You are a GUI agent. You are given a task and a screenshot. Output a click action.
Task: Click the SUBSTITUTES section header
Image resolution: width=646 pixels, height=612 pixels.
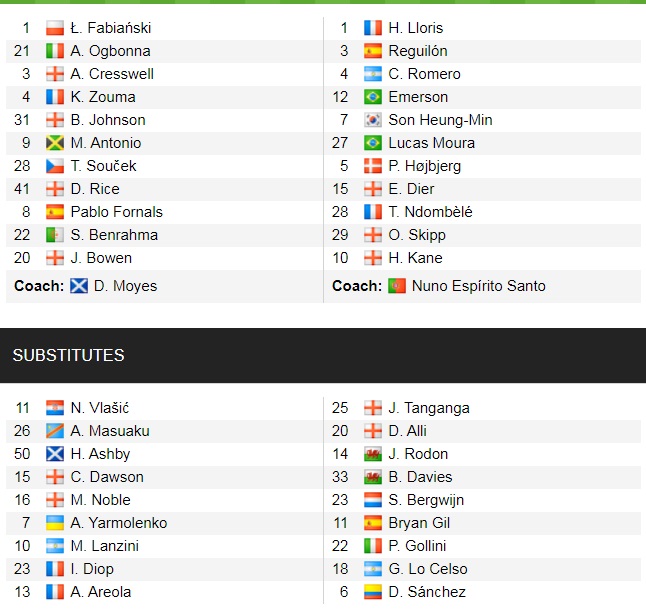68,355
